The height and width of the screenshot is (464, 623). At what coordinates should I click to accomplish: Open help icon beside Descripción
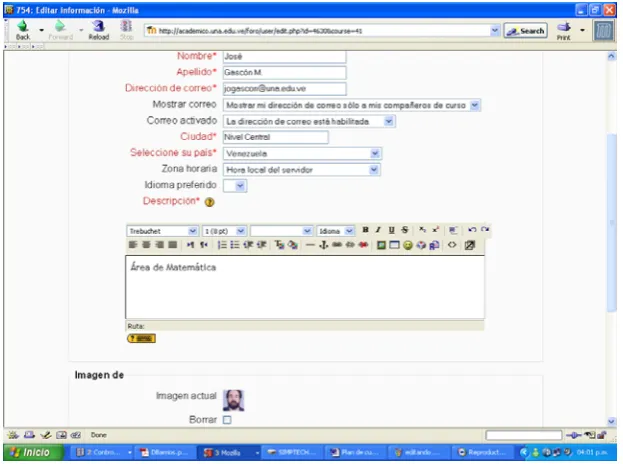(x=209, y=202)
